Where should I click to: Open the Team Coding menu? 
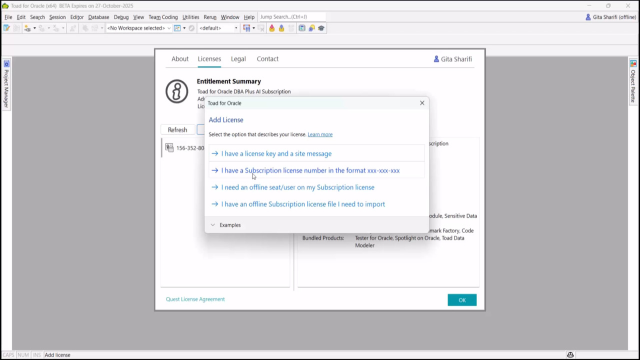(163, 17)
